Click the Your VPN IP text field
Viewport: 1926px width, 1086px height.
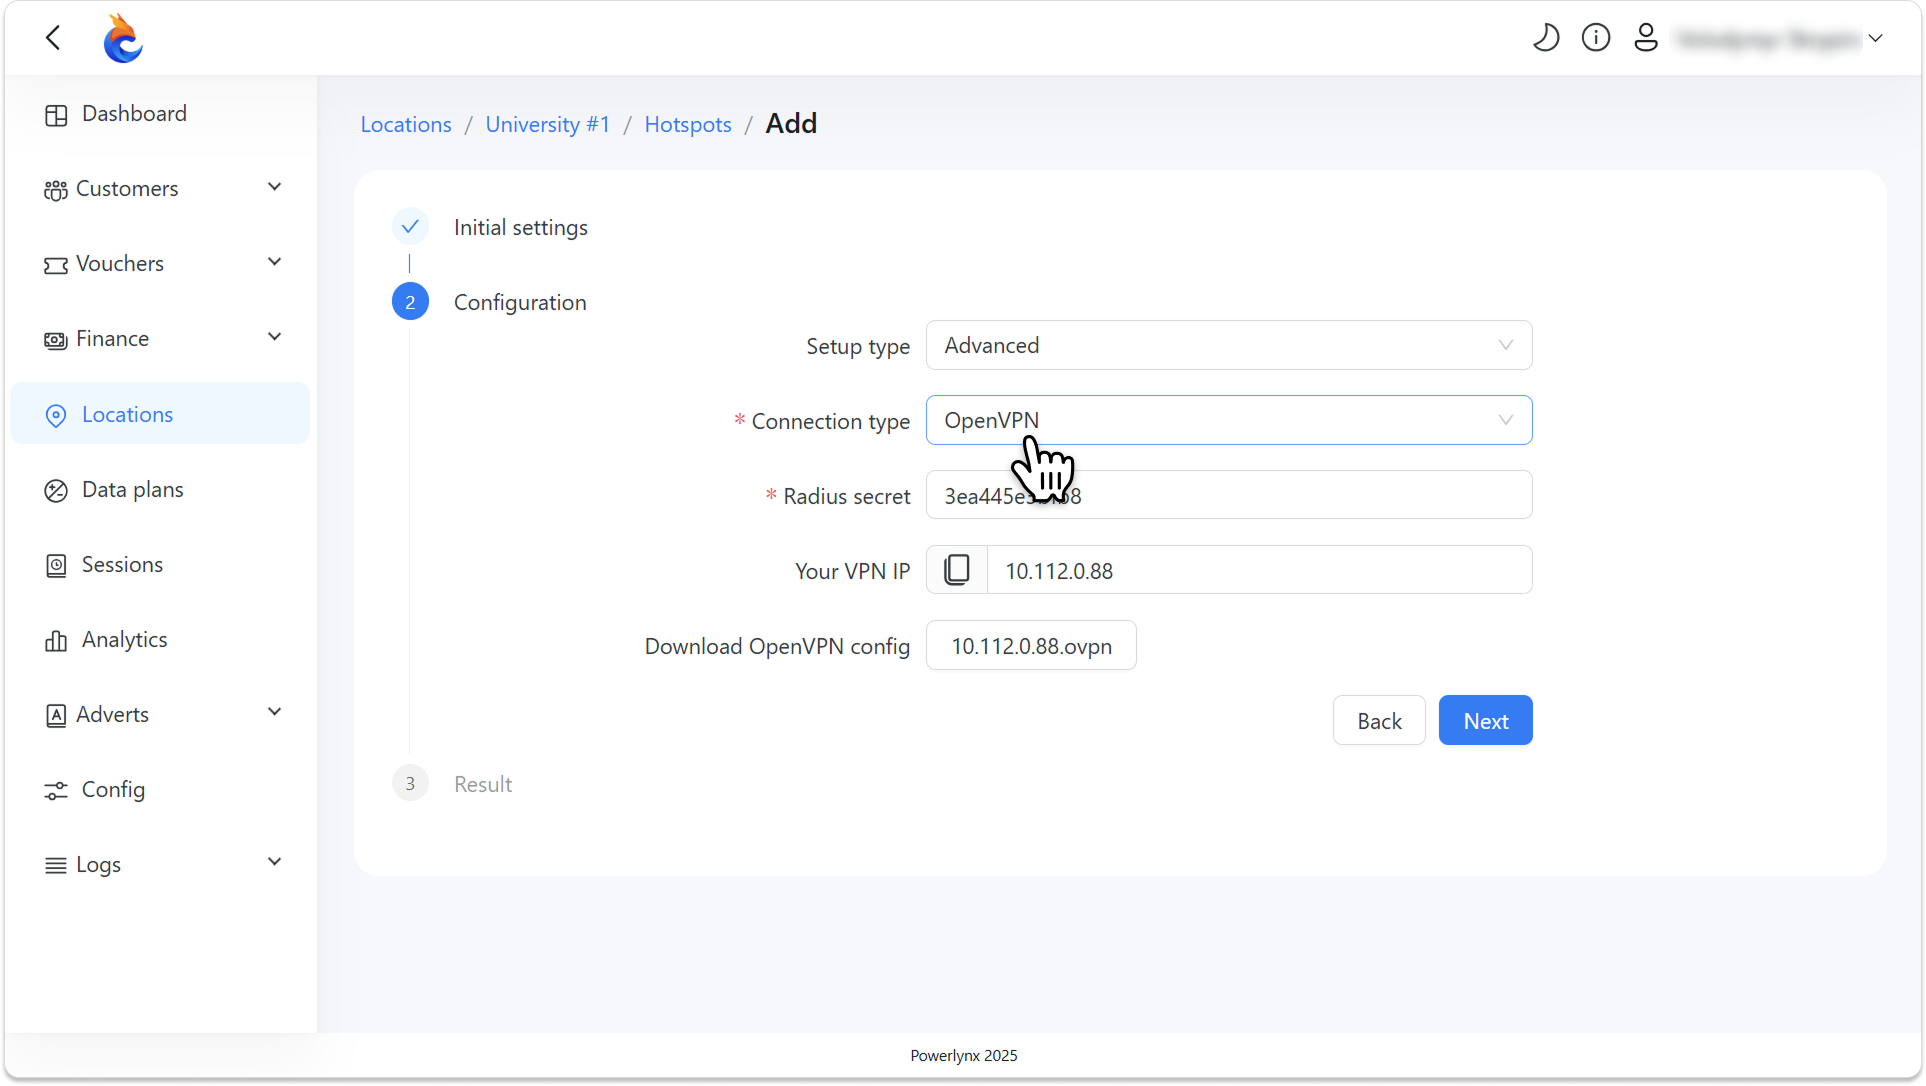tap(1259, 570)
